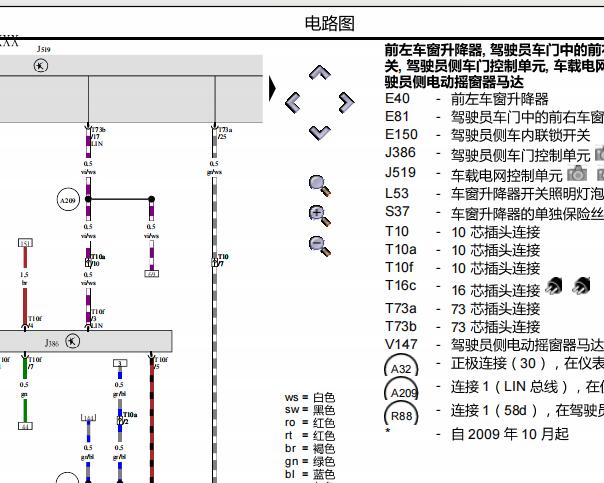This screenshot has width=604, height=483.
Task: Click the bl = 蓝色 color code entry
Action: click(310, 474)
